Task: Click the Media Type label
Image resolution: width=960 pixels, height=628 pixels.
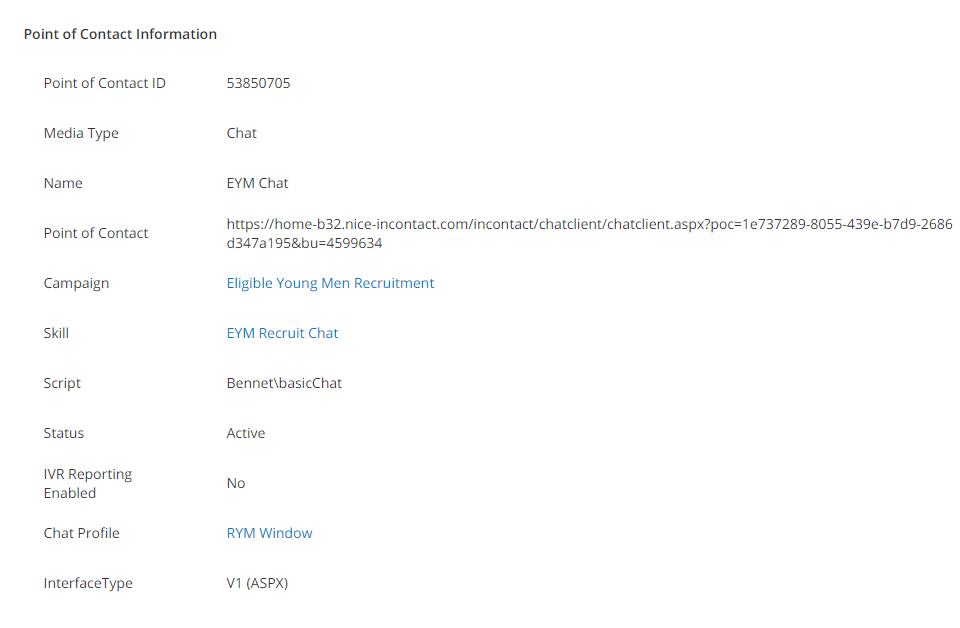Action: [x=81, y=133]
